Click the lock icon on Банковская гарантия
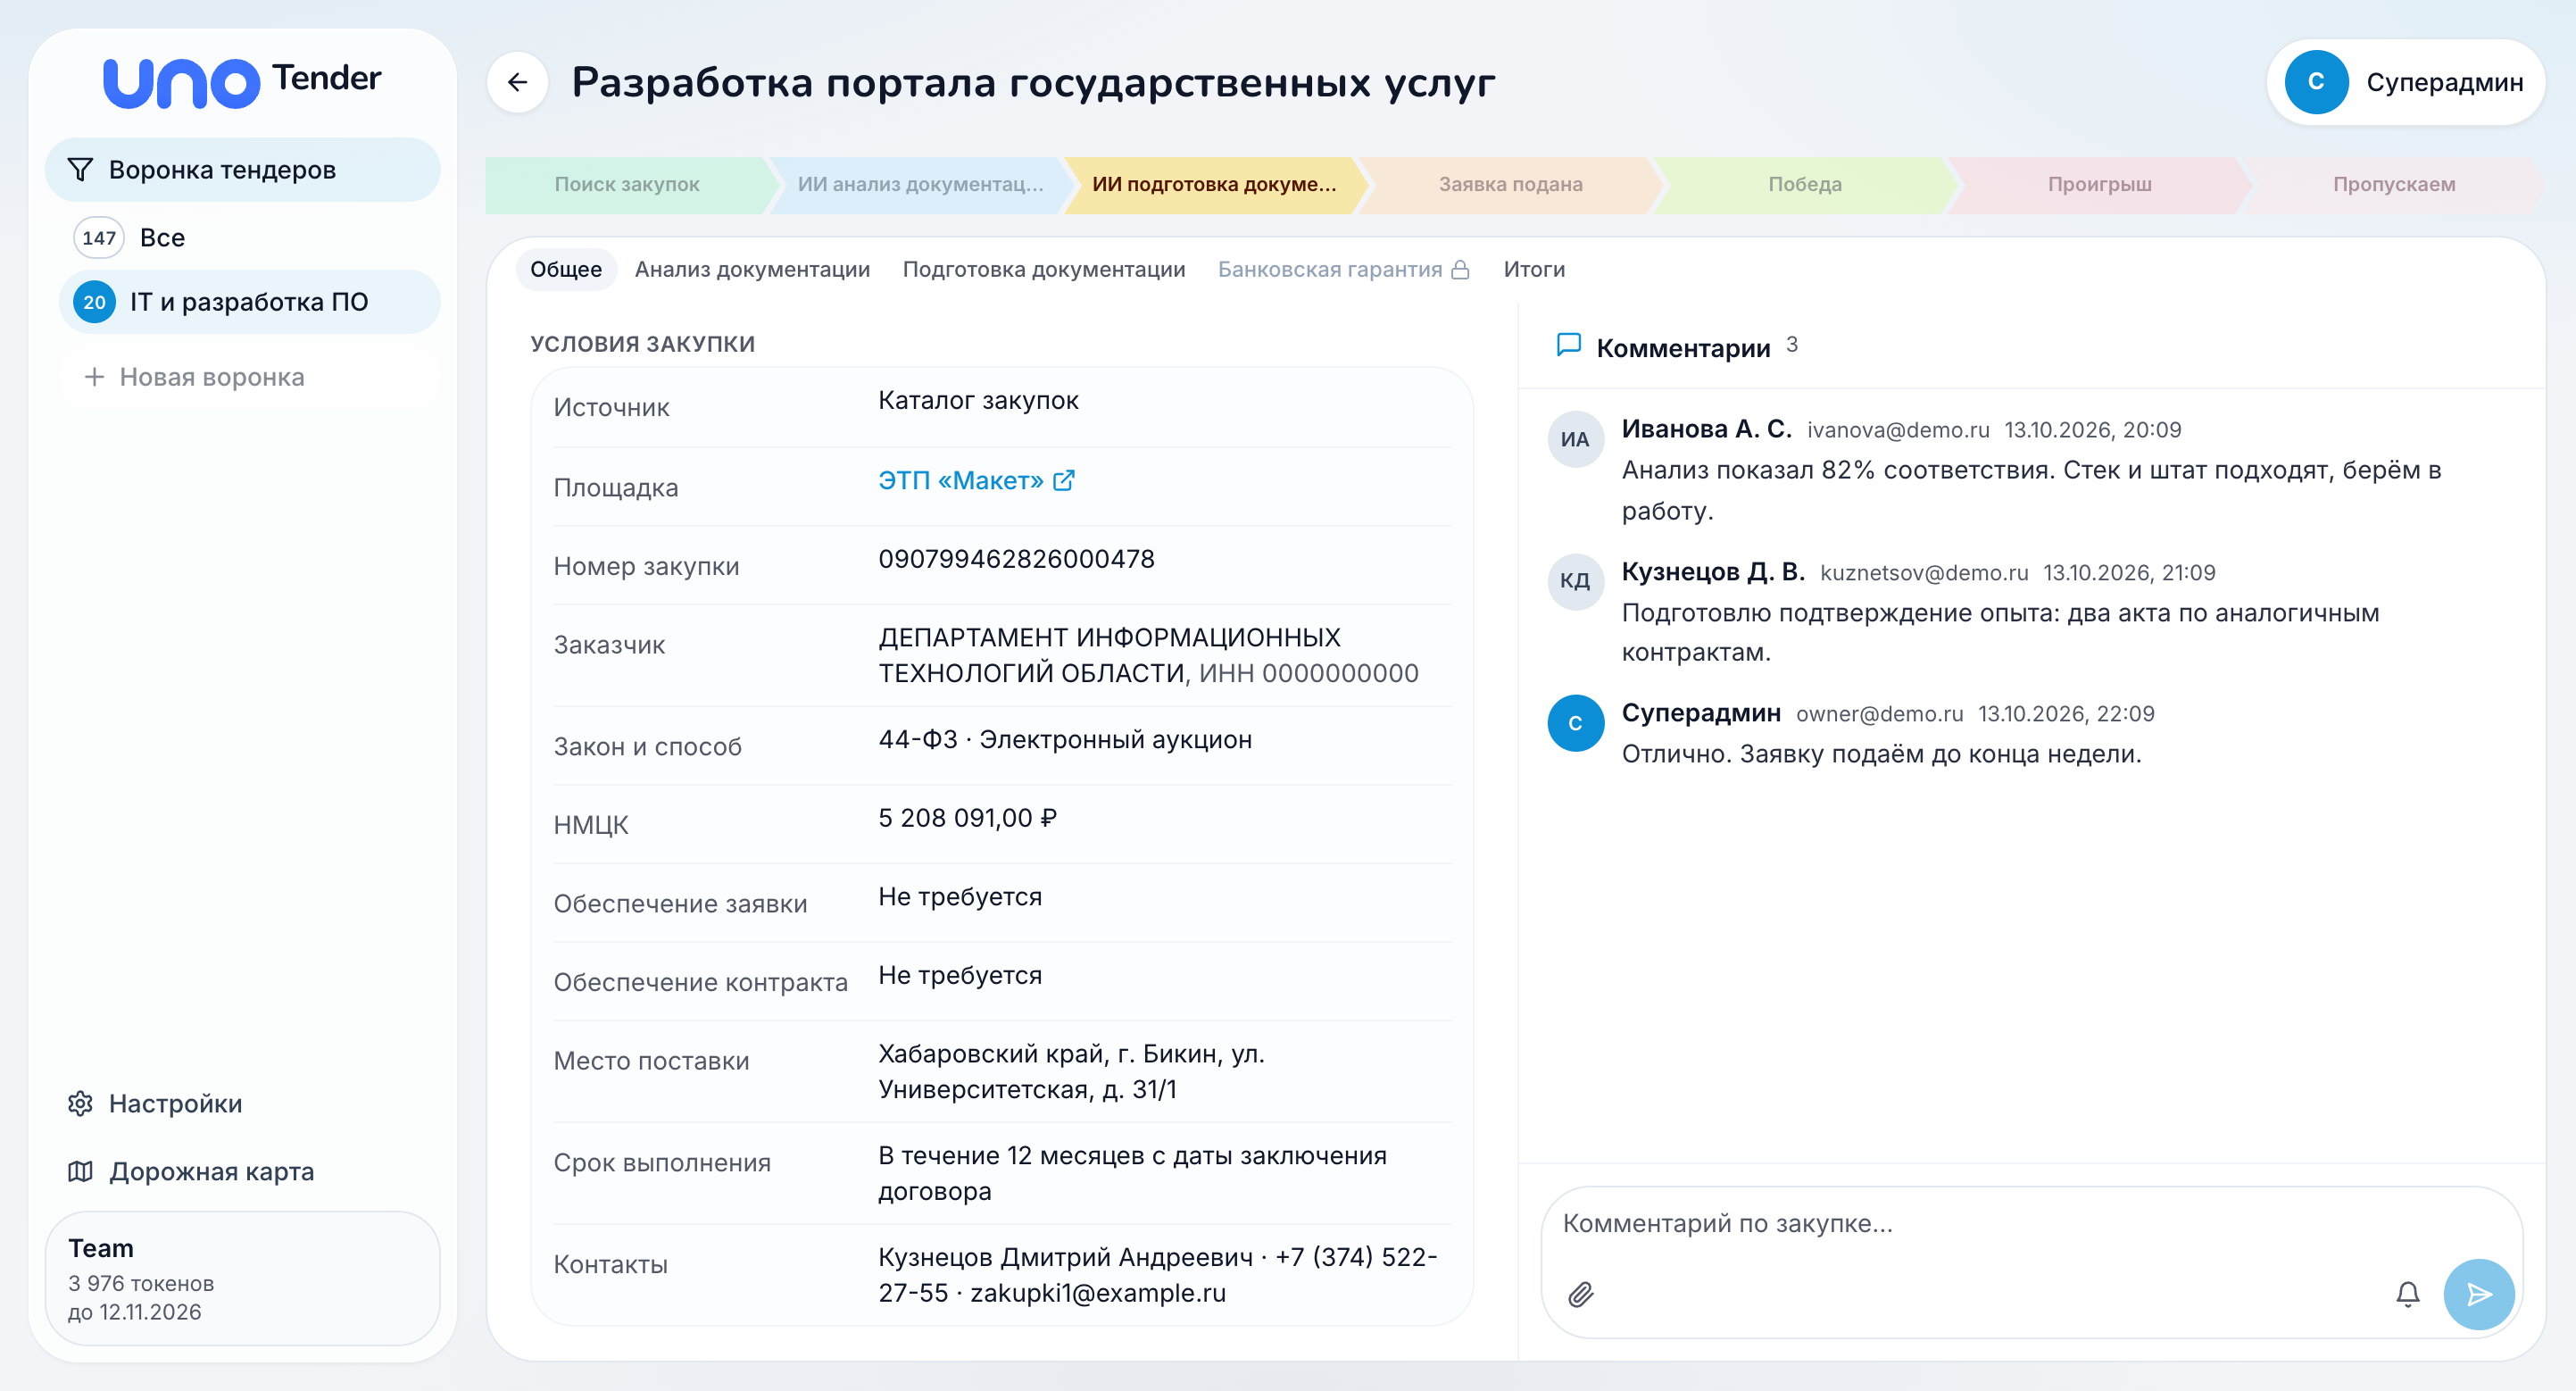Viewport: 2576px width, 1391px height. click(1460, 270)
